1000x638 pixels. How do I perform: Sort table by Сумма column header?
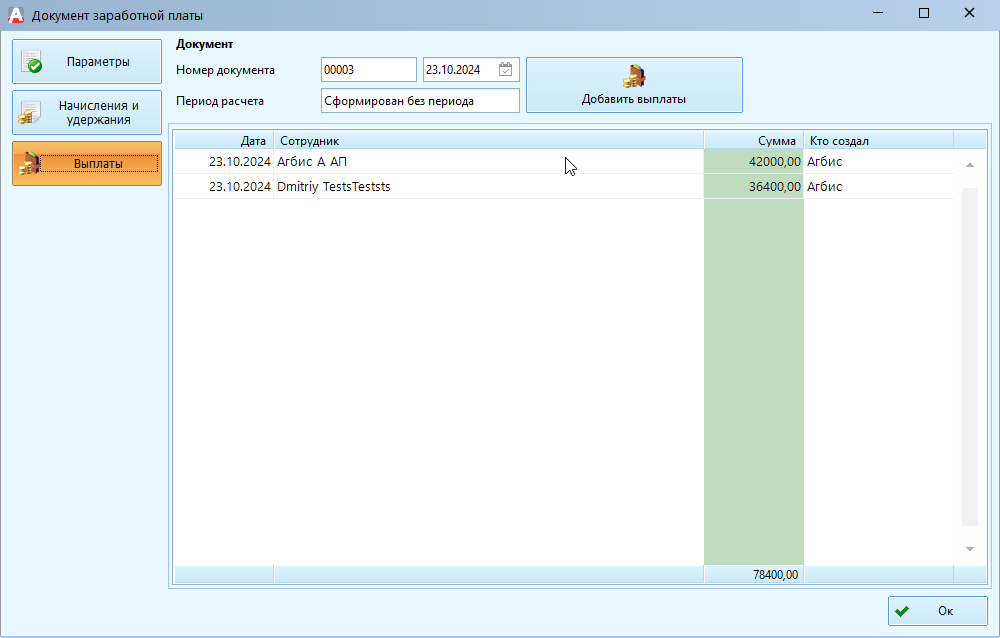tap(754, 141)
